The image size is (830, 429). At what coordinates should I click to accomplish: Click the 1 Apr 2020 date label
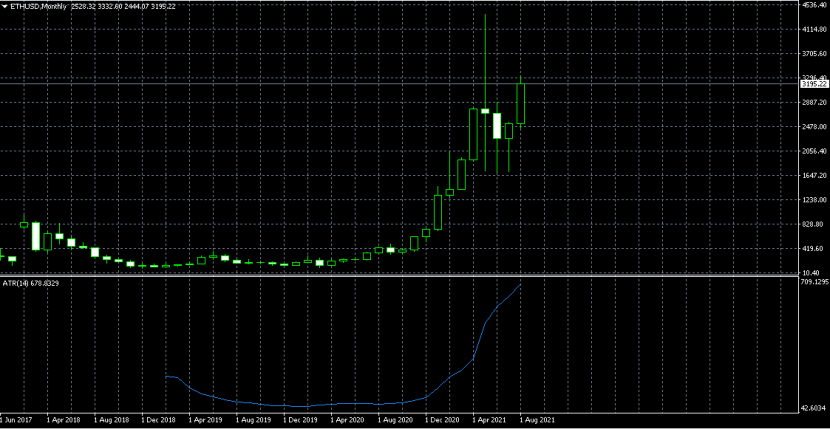(348, 419)
